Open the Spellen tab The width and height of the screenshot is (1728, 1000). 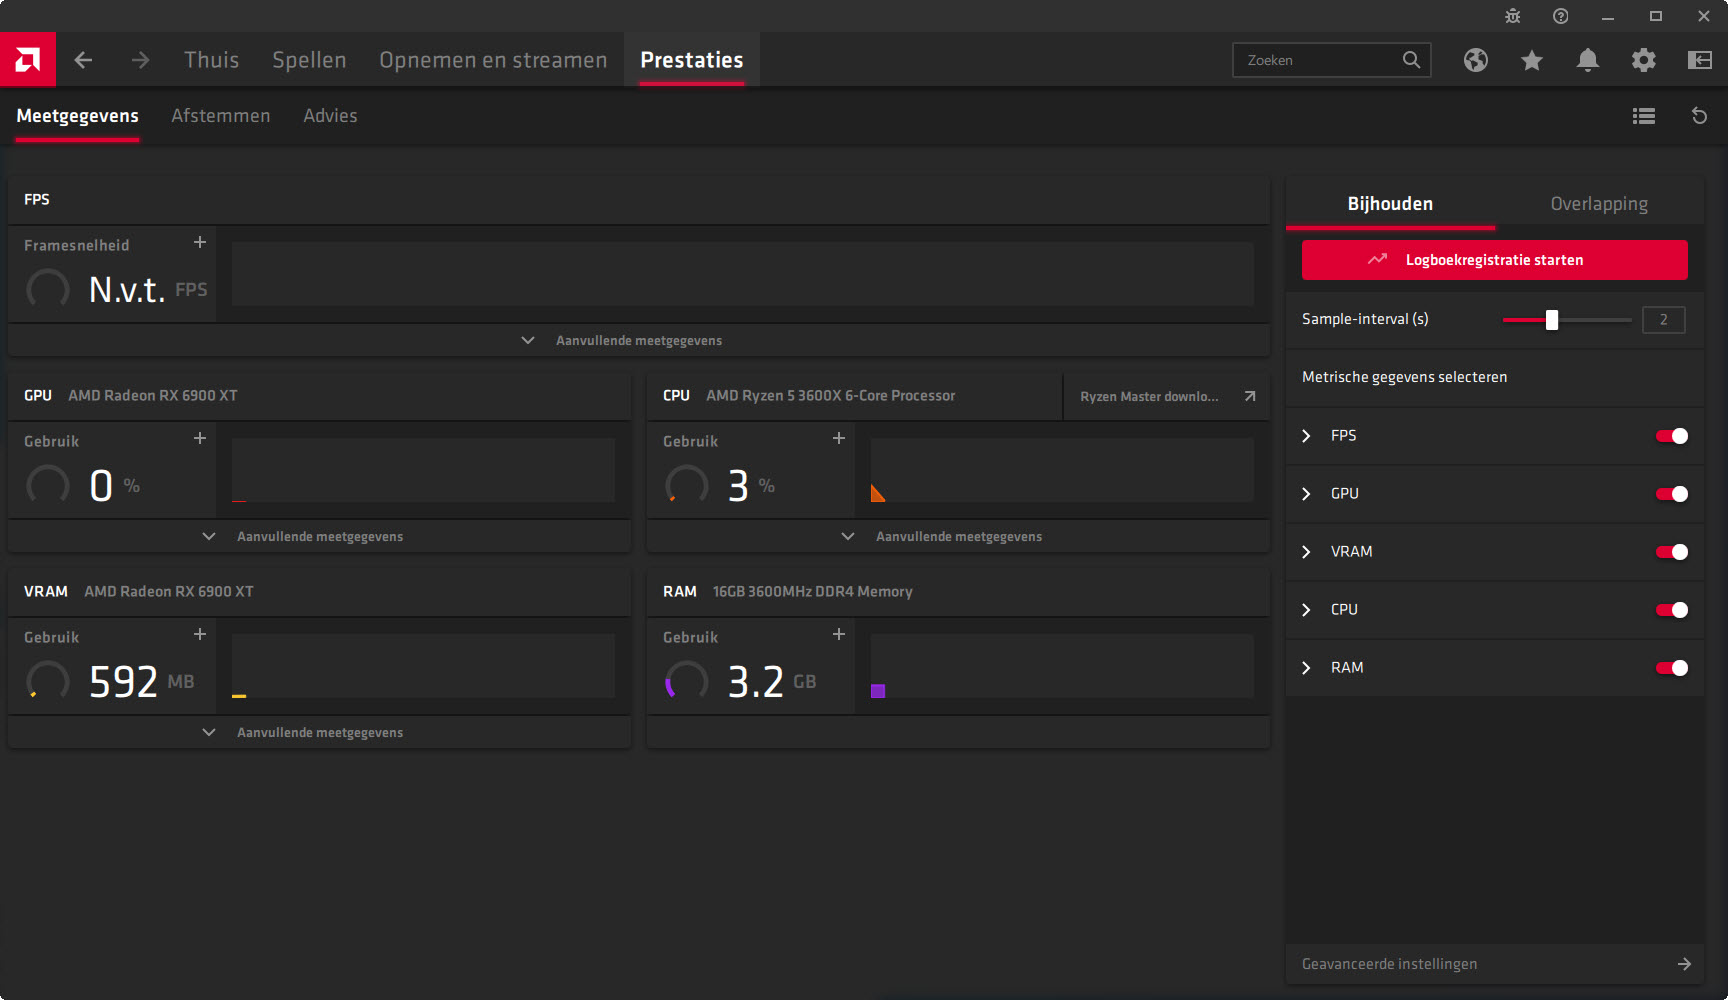[x=309, y=60]
